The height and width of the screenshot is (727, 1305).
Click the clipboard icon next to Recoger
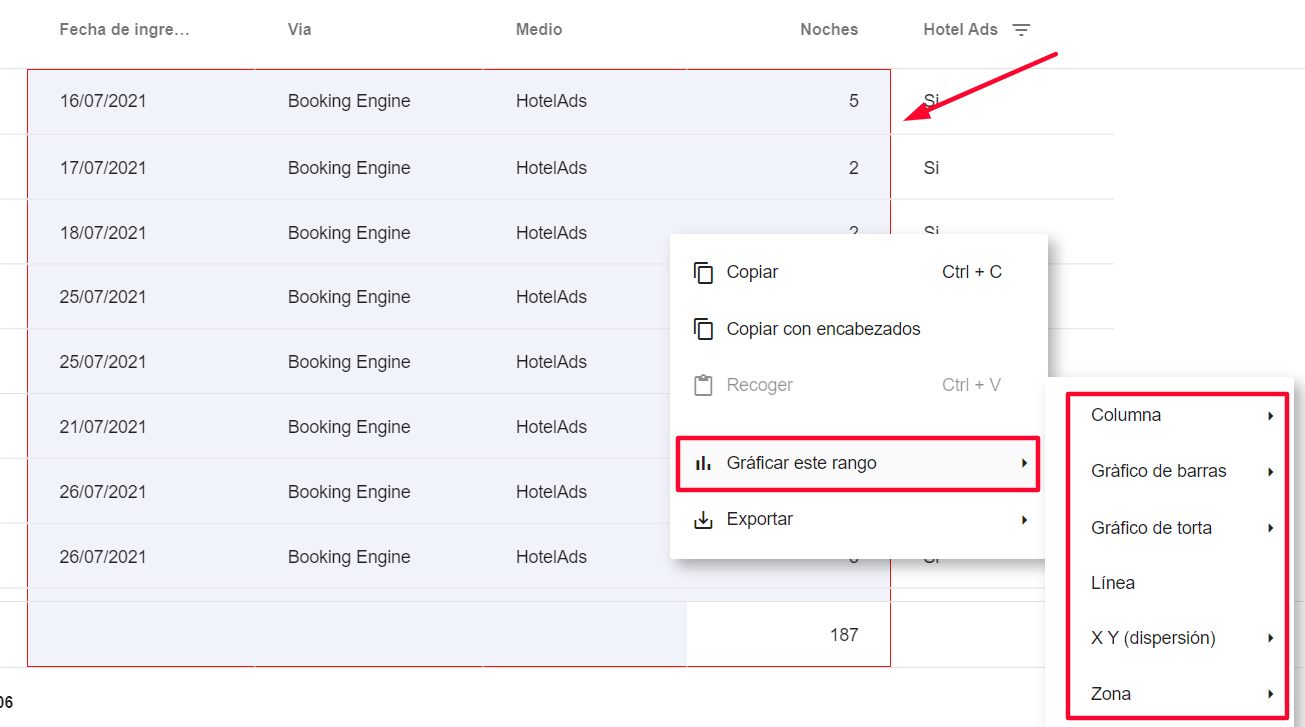coord(704,385)
